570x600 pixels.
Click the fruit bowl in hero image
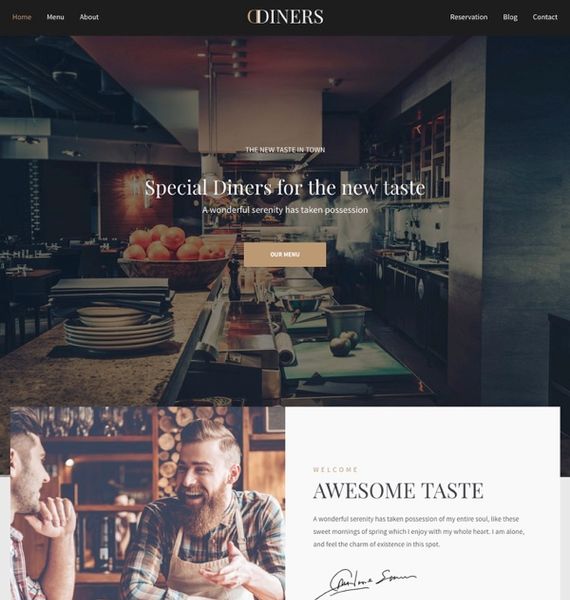(x=177, y=254)
